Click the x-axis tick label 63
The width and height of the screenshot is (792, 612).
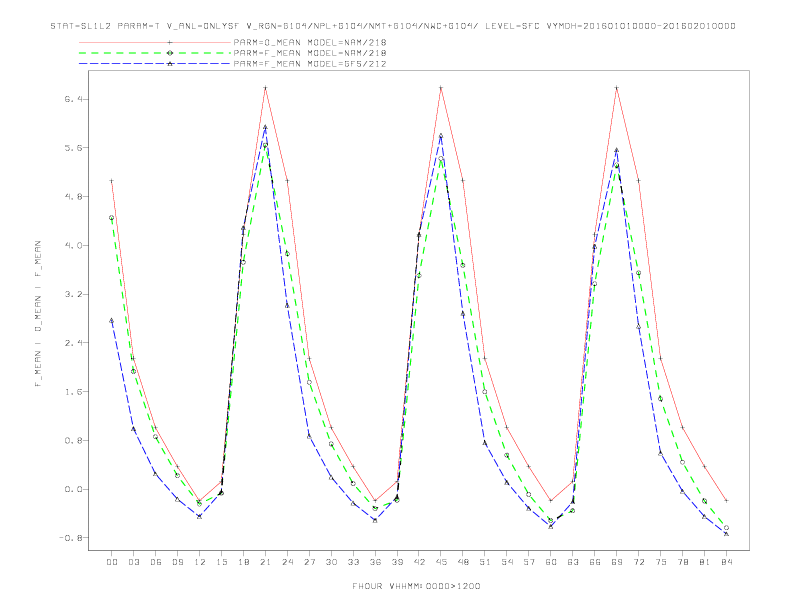[x=573, y=562]
